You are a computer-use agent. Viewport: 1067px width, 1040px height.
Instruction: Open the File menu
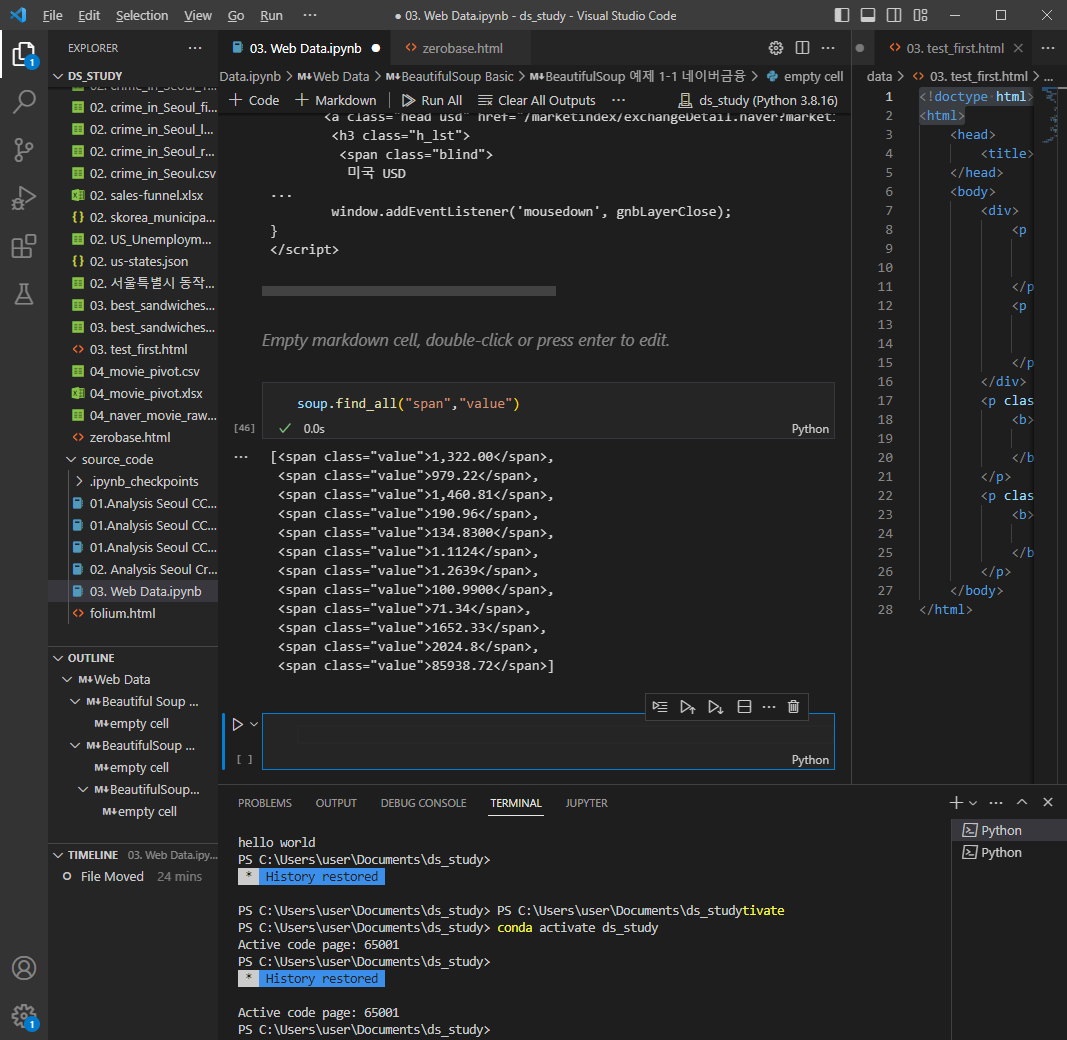tap(52, 15)
